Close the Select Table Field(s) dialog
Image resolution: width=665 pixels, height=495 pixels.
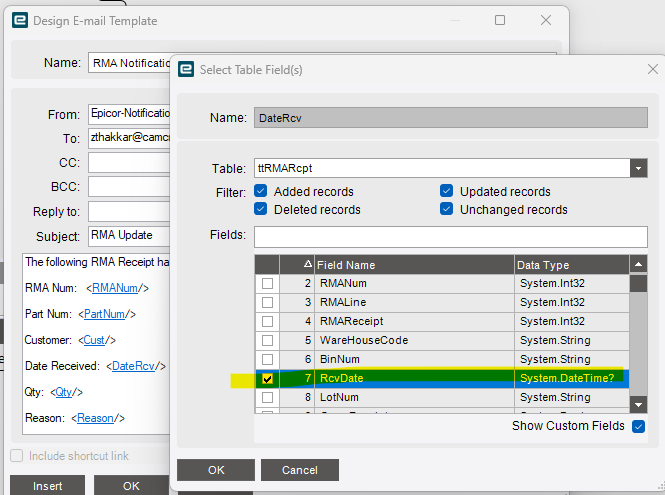[653, 69]
